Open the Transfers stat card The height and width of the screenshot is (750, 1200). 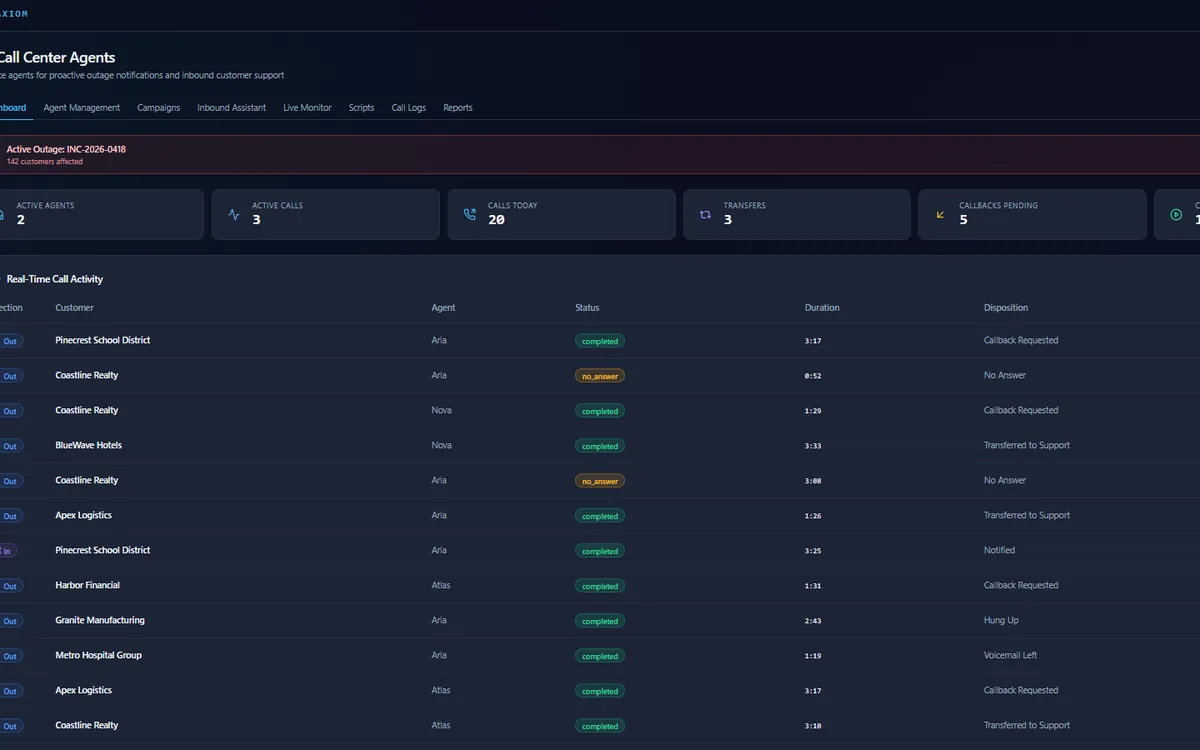pos(797,215)
